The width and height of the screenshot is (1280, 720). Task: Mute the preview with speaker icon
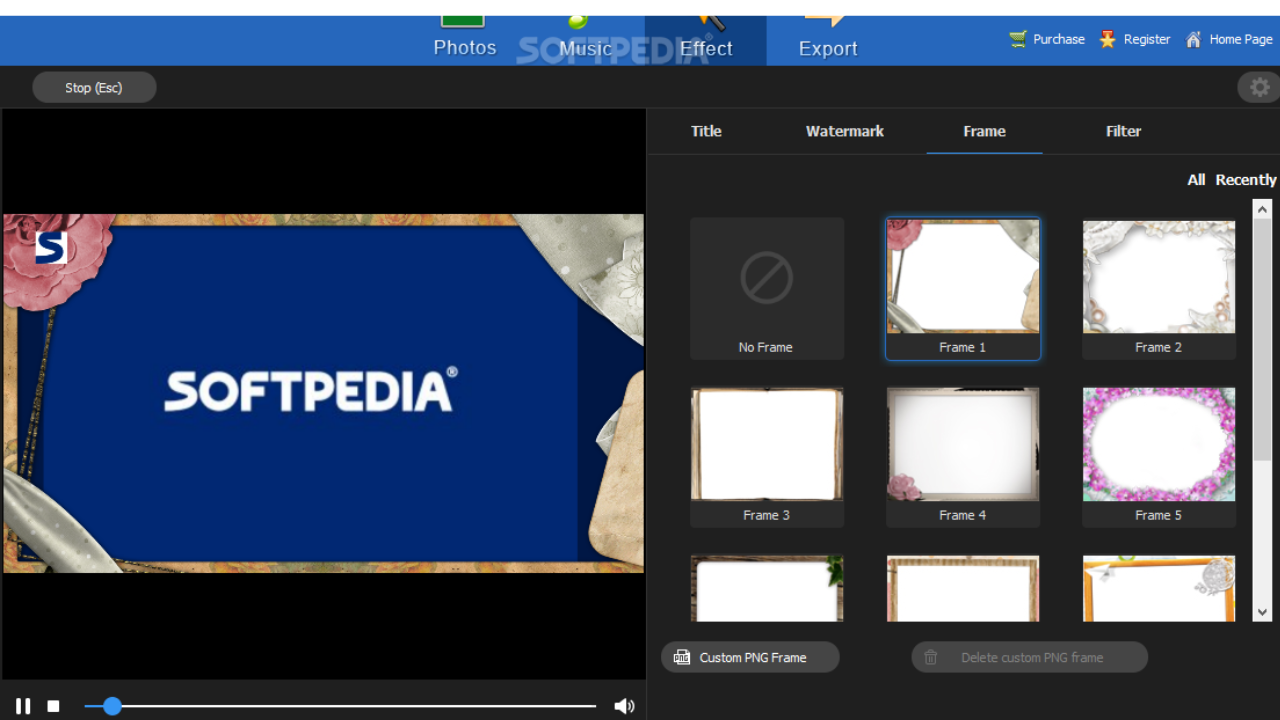coord(624,706)
